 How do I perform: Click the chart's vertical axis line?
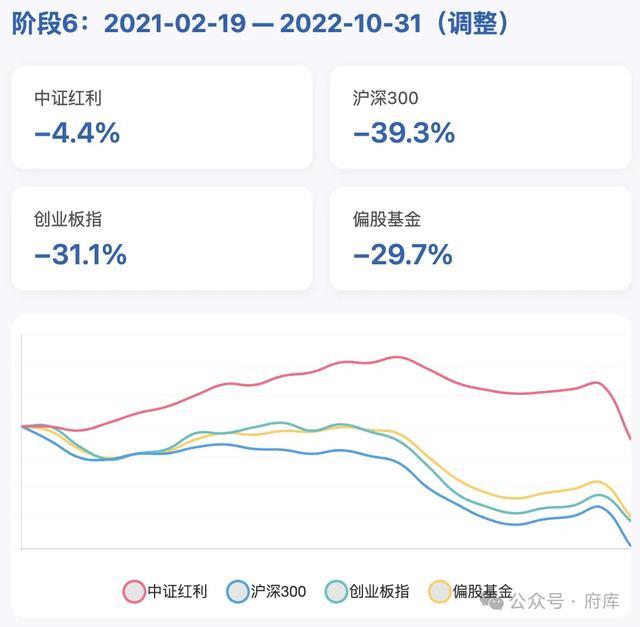pyautogui.click(x=21, y=442)
